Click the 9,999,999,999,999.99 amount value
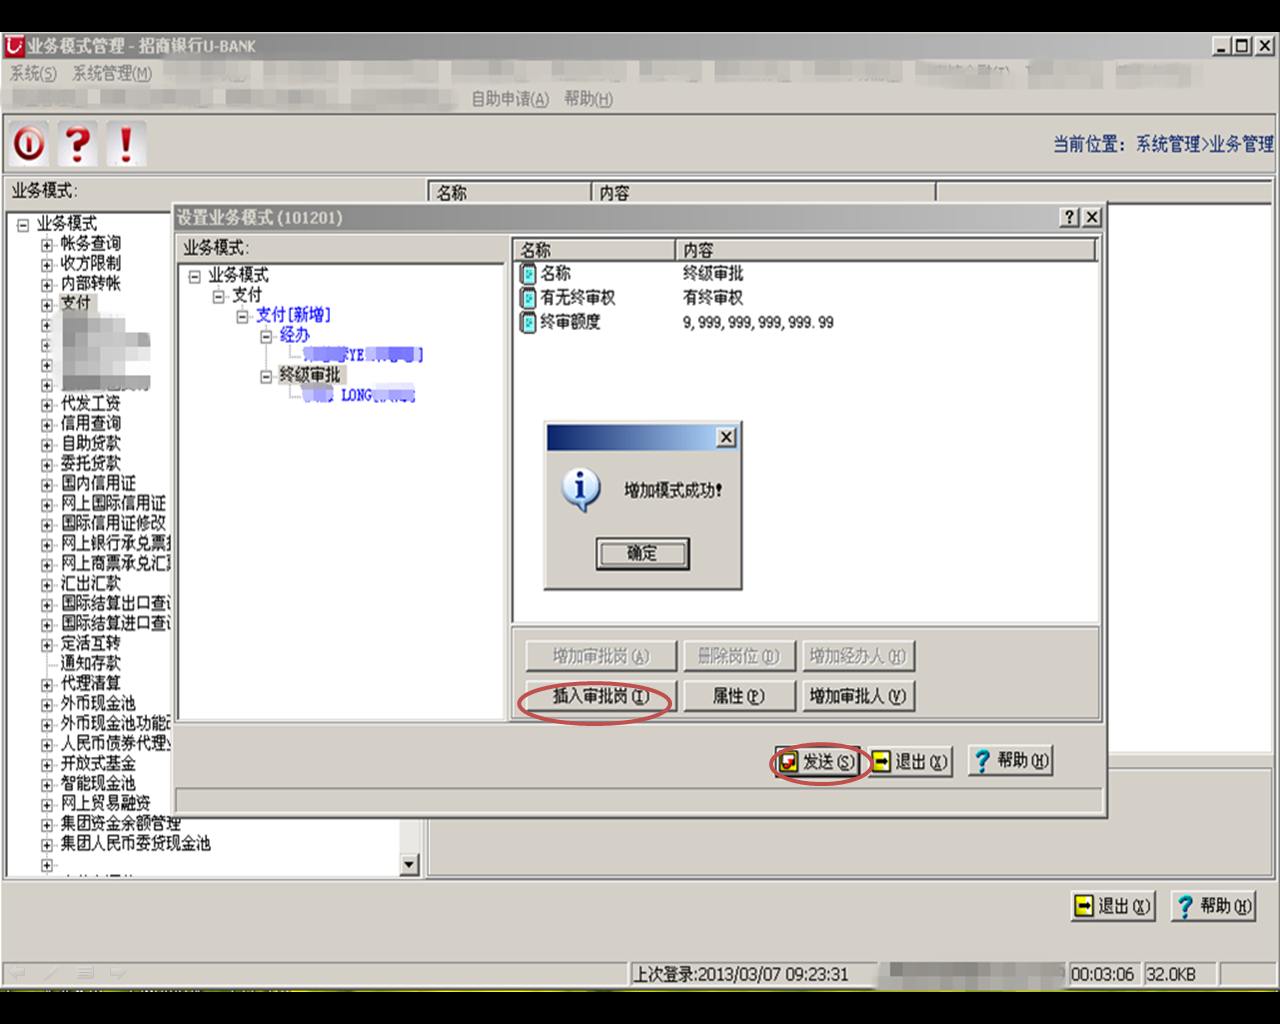This screenshot has width=1280, height=1024. click(758, 322)
